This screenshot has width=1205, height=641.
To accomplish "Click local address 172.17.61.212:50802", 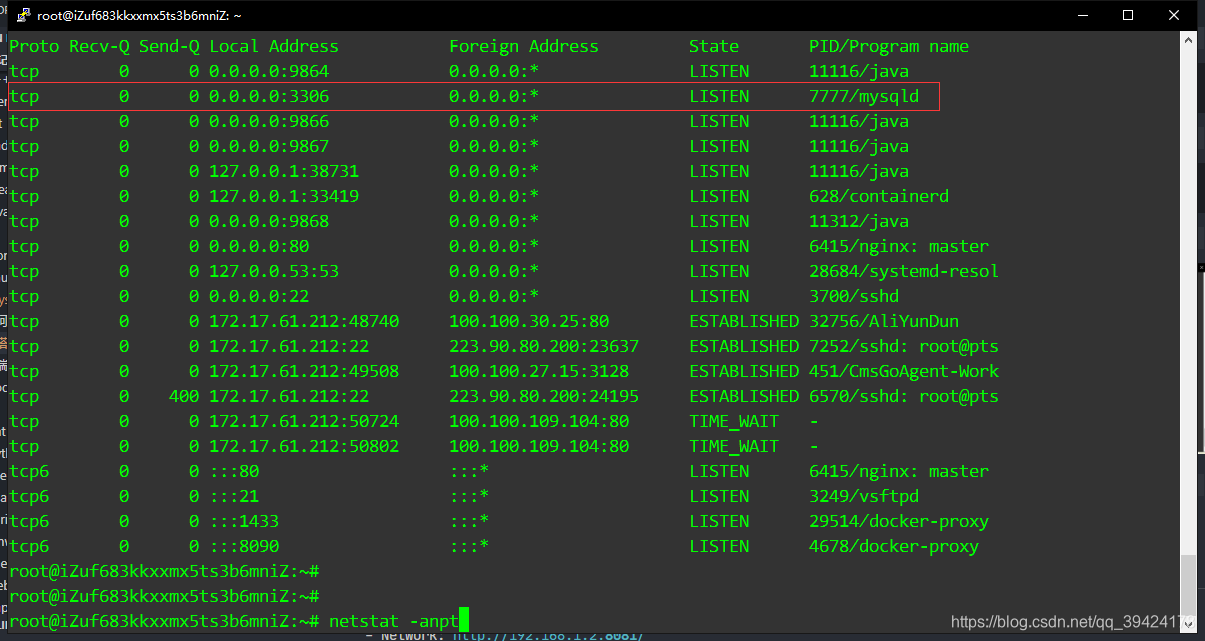I will pos(304,446).
